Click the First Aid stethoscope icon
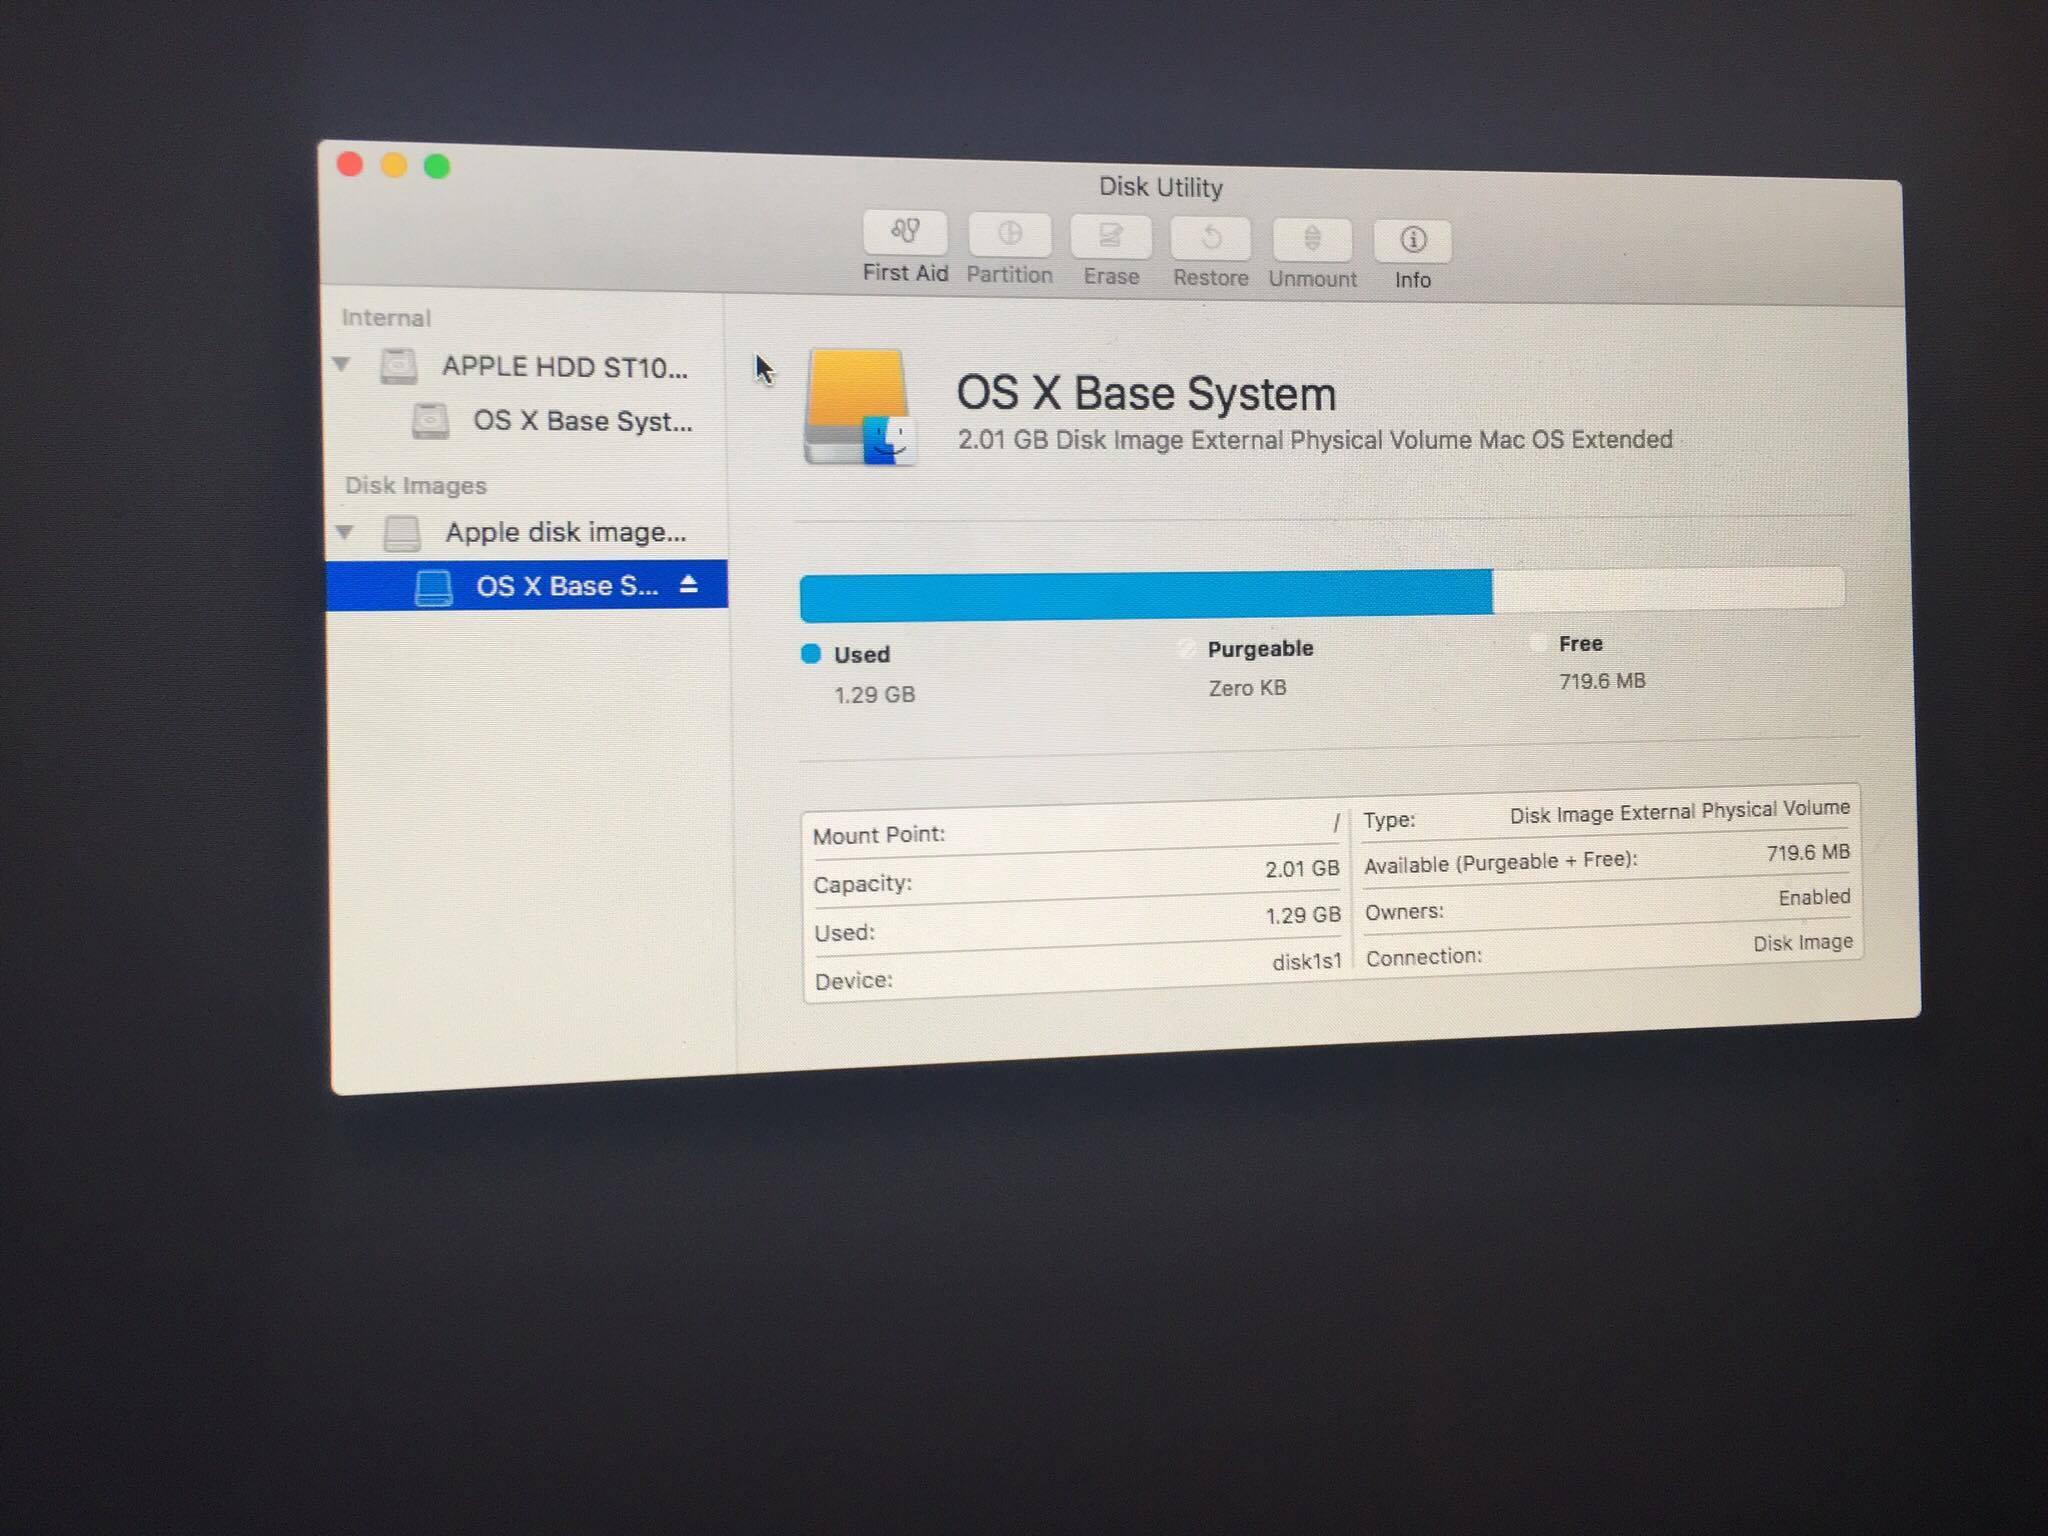The image size is (2048, 1536). coord(905,232)
